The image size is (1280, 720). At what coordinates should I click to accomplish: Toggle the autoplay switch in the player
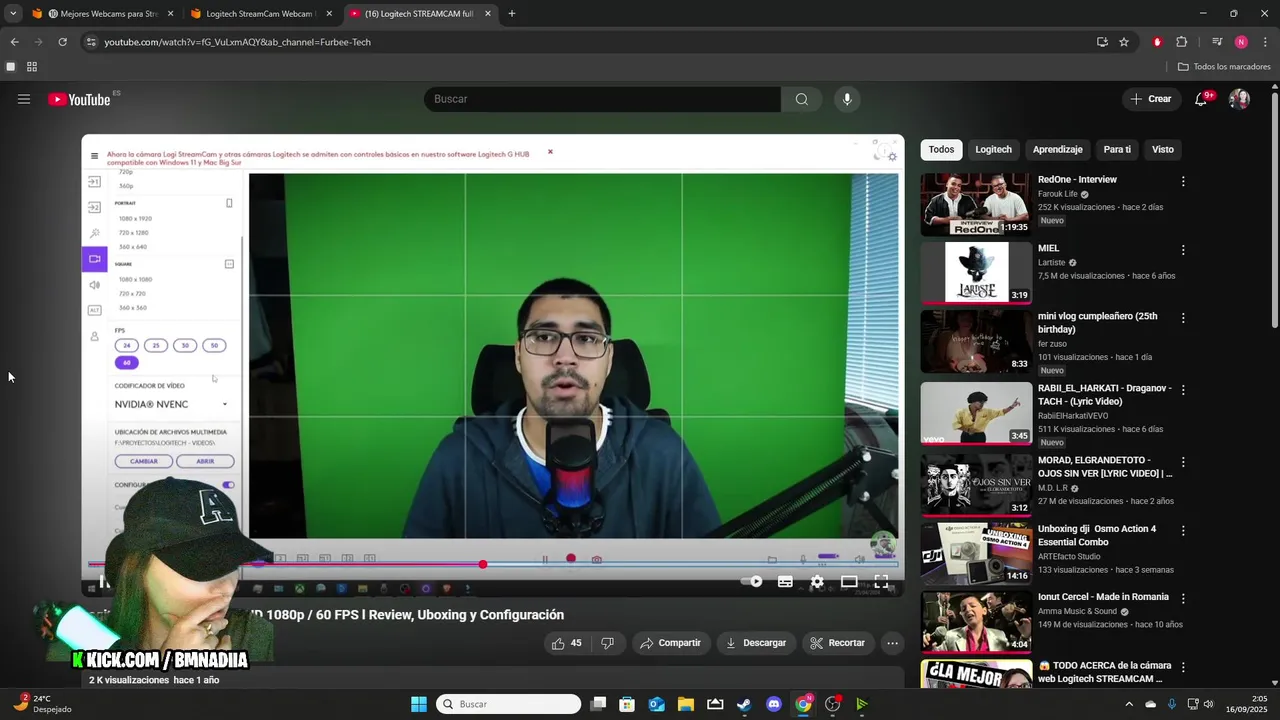pos(751,581)
